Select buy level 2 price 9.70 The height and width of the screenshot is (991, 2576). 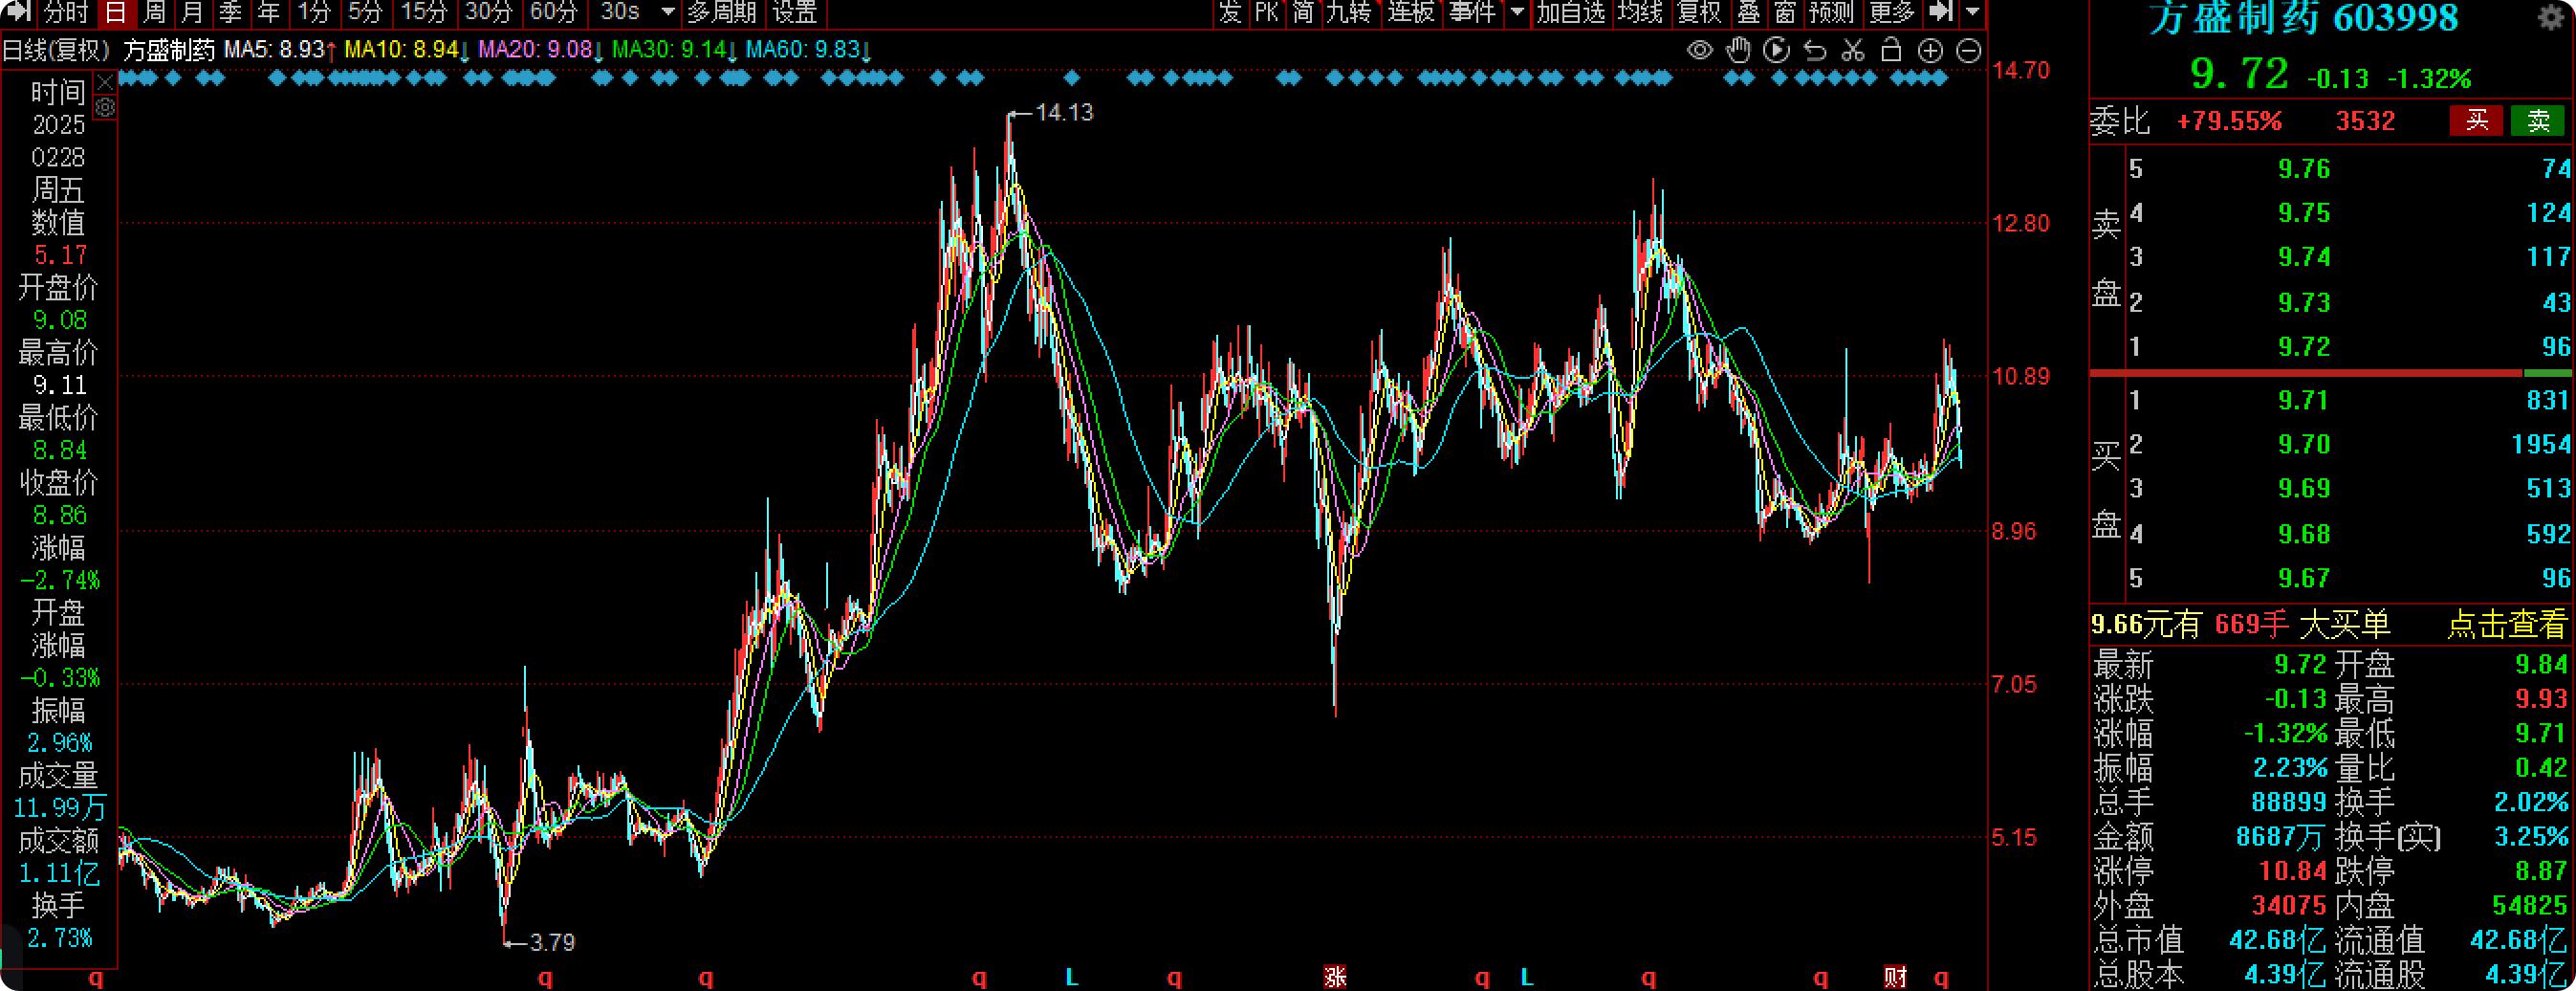pos(2304,444)
